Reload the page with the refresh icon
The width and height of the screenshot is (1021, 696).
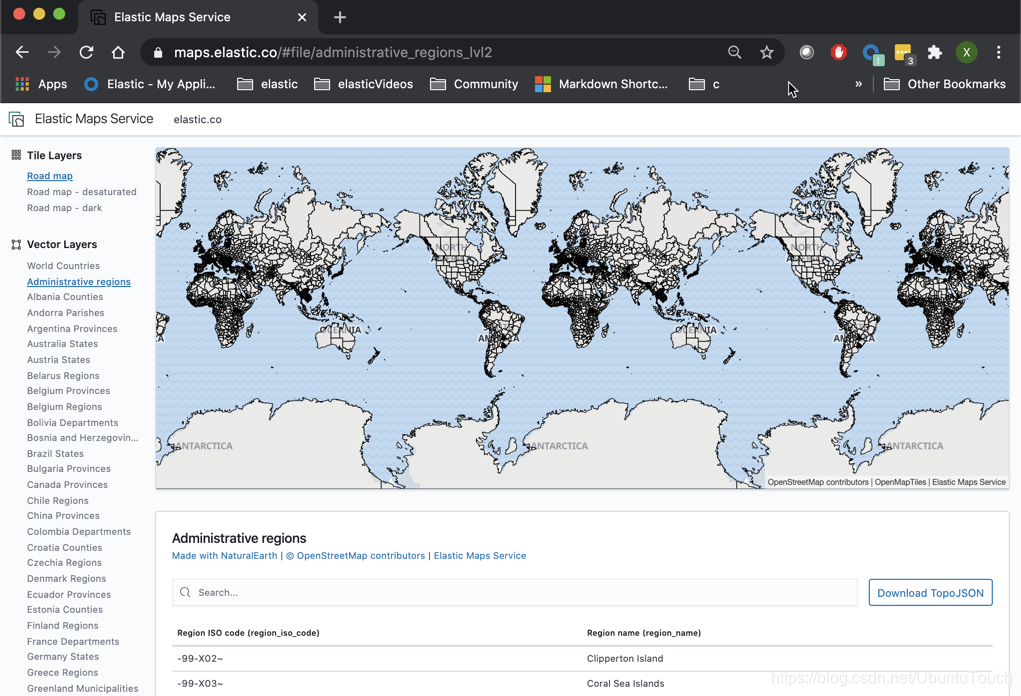pyautogui.click(x=86, y=52)
